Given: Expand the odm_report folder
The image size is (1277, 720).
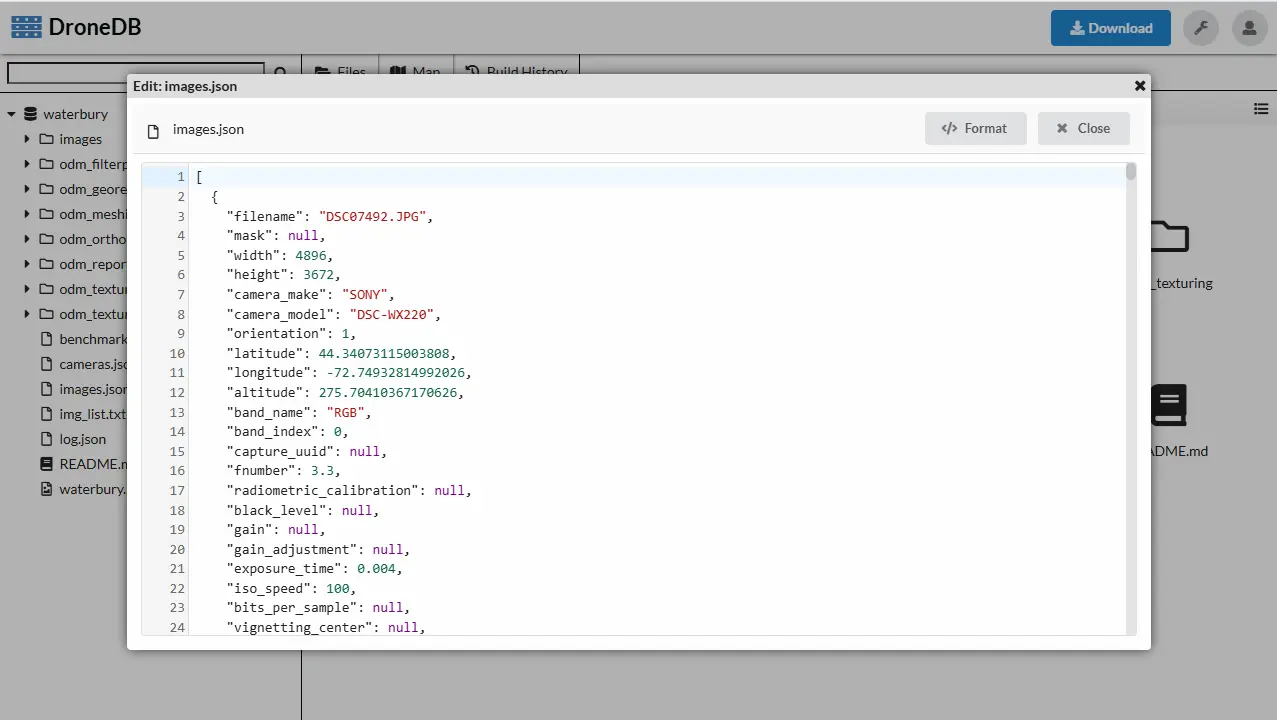Looking at the screenshot, I should (x=27, y=264).
